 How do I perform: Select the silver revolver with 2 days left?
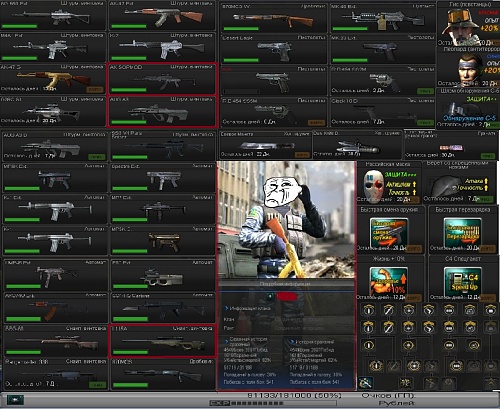tap(383, 81)
